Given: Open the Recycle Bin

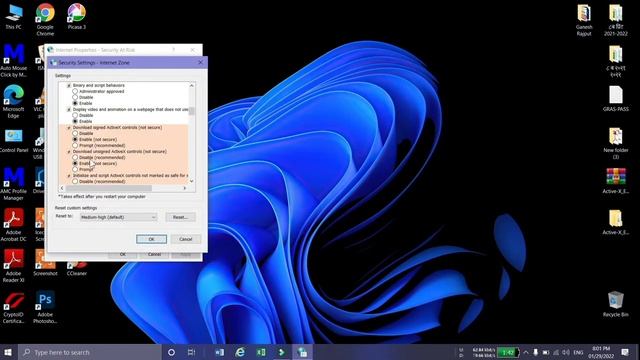Looking at the screenshot, I should [616, 304].
